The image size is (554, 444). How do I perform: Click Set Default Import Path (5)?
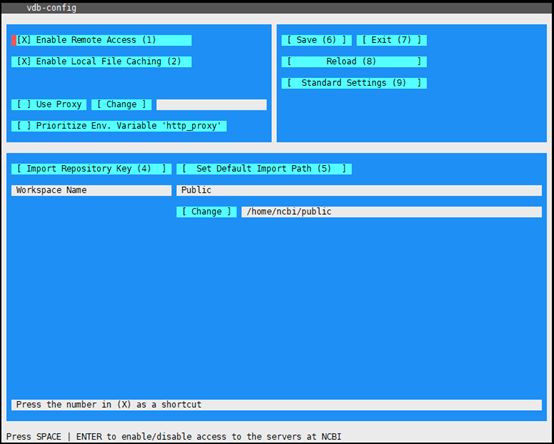click(264, 169)
